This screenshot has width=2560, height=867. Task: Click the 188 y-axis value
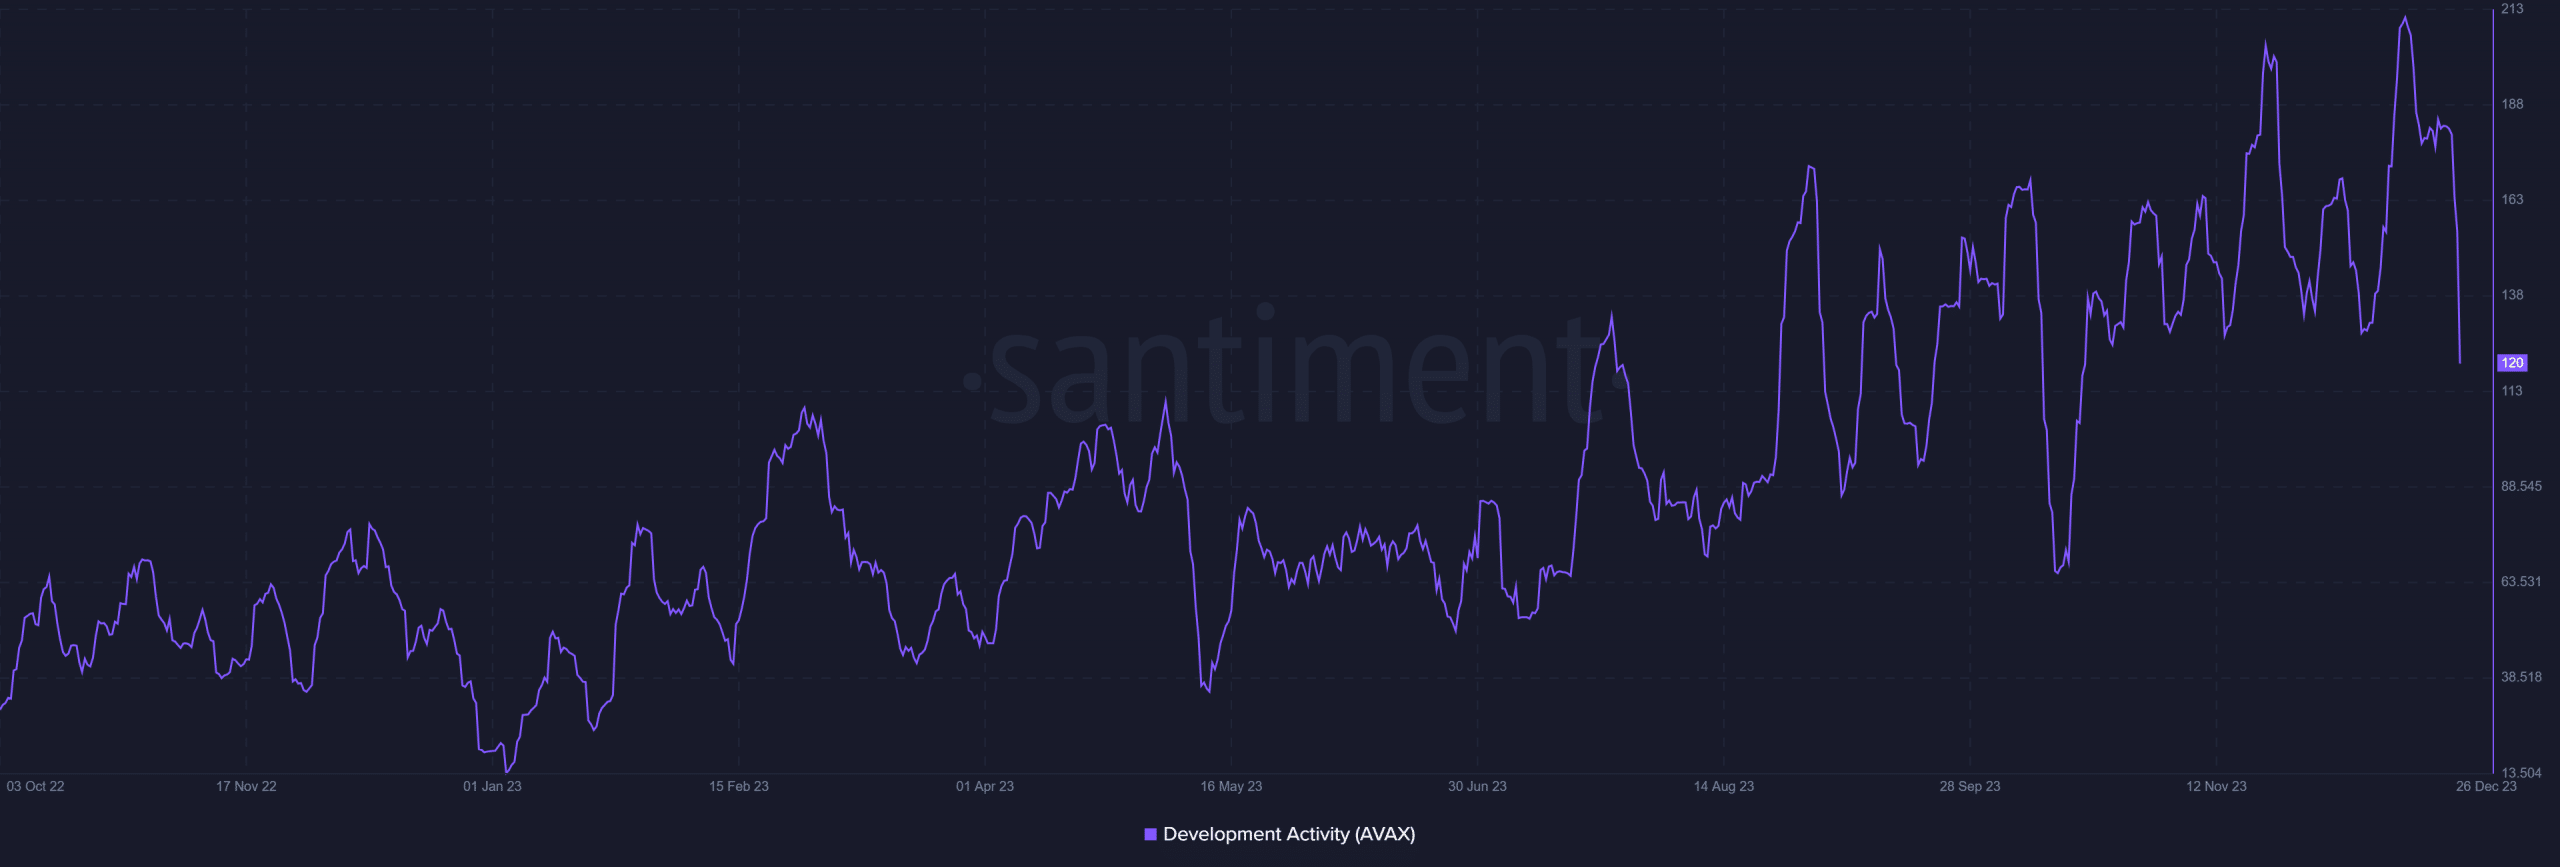(2512, 104)
